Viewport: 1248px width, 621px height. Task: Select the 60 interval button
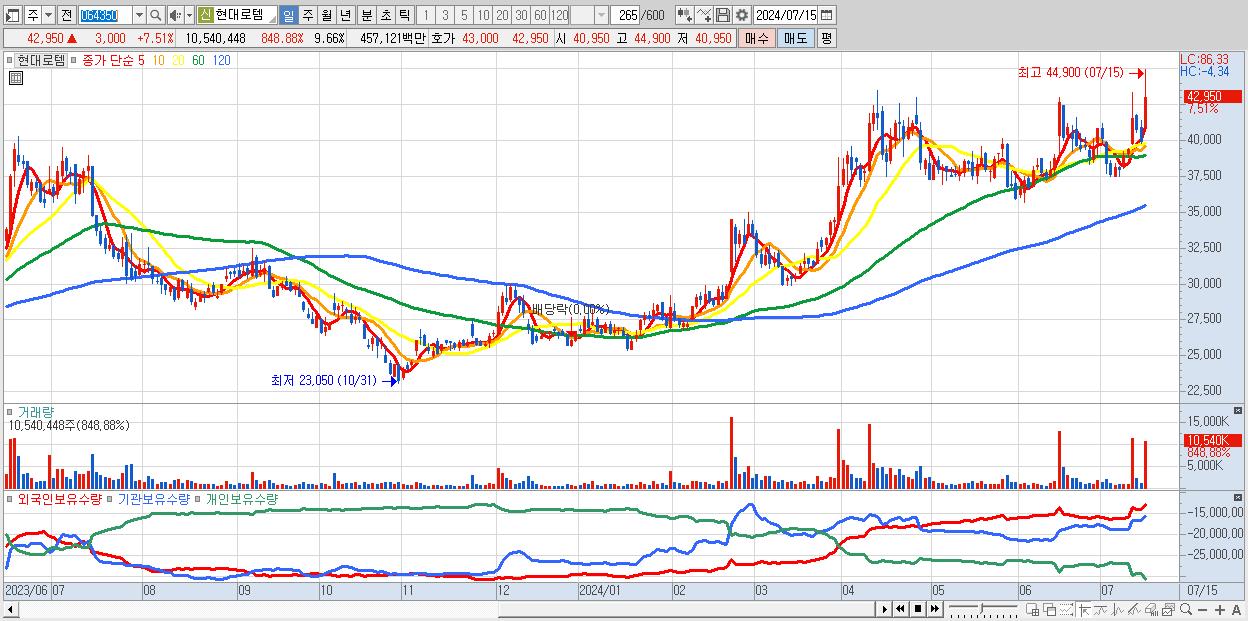tap(540, 15)
